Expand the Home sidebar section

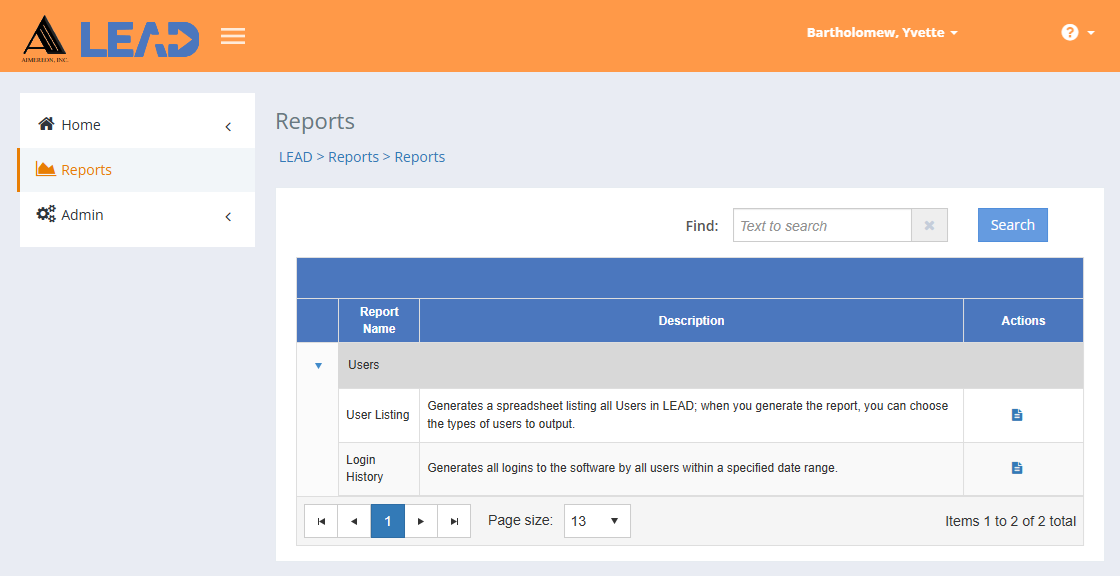(227, 124)
